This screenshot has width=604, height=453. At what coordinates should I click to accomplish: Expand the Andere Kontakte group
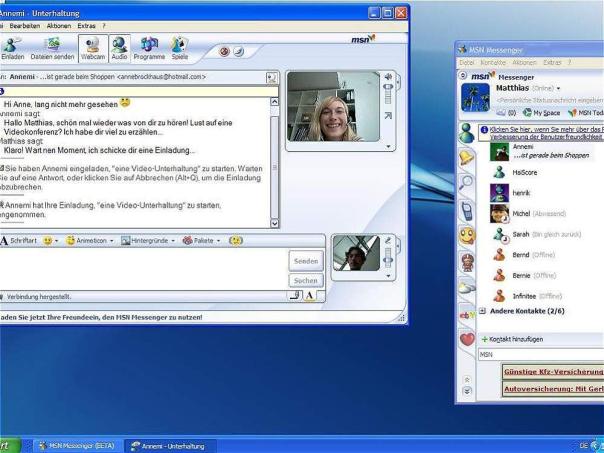point(520,311)
